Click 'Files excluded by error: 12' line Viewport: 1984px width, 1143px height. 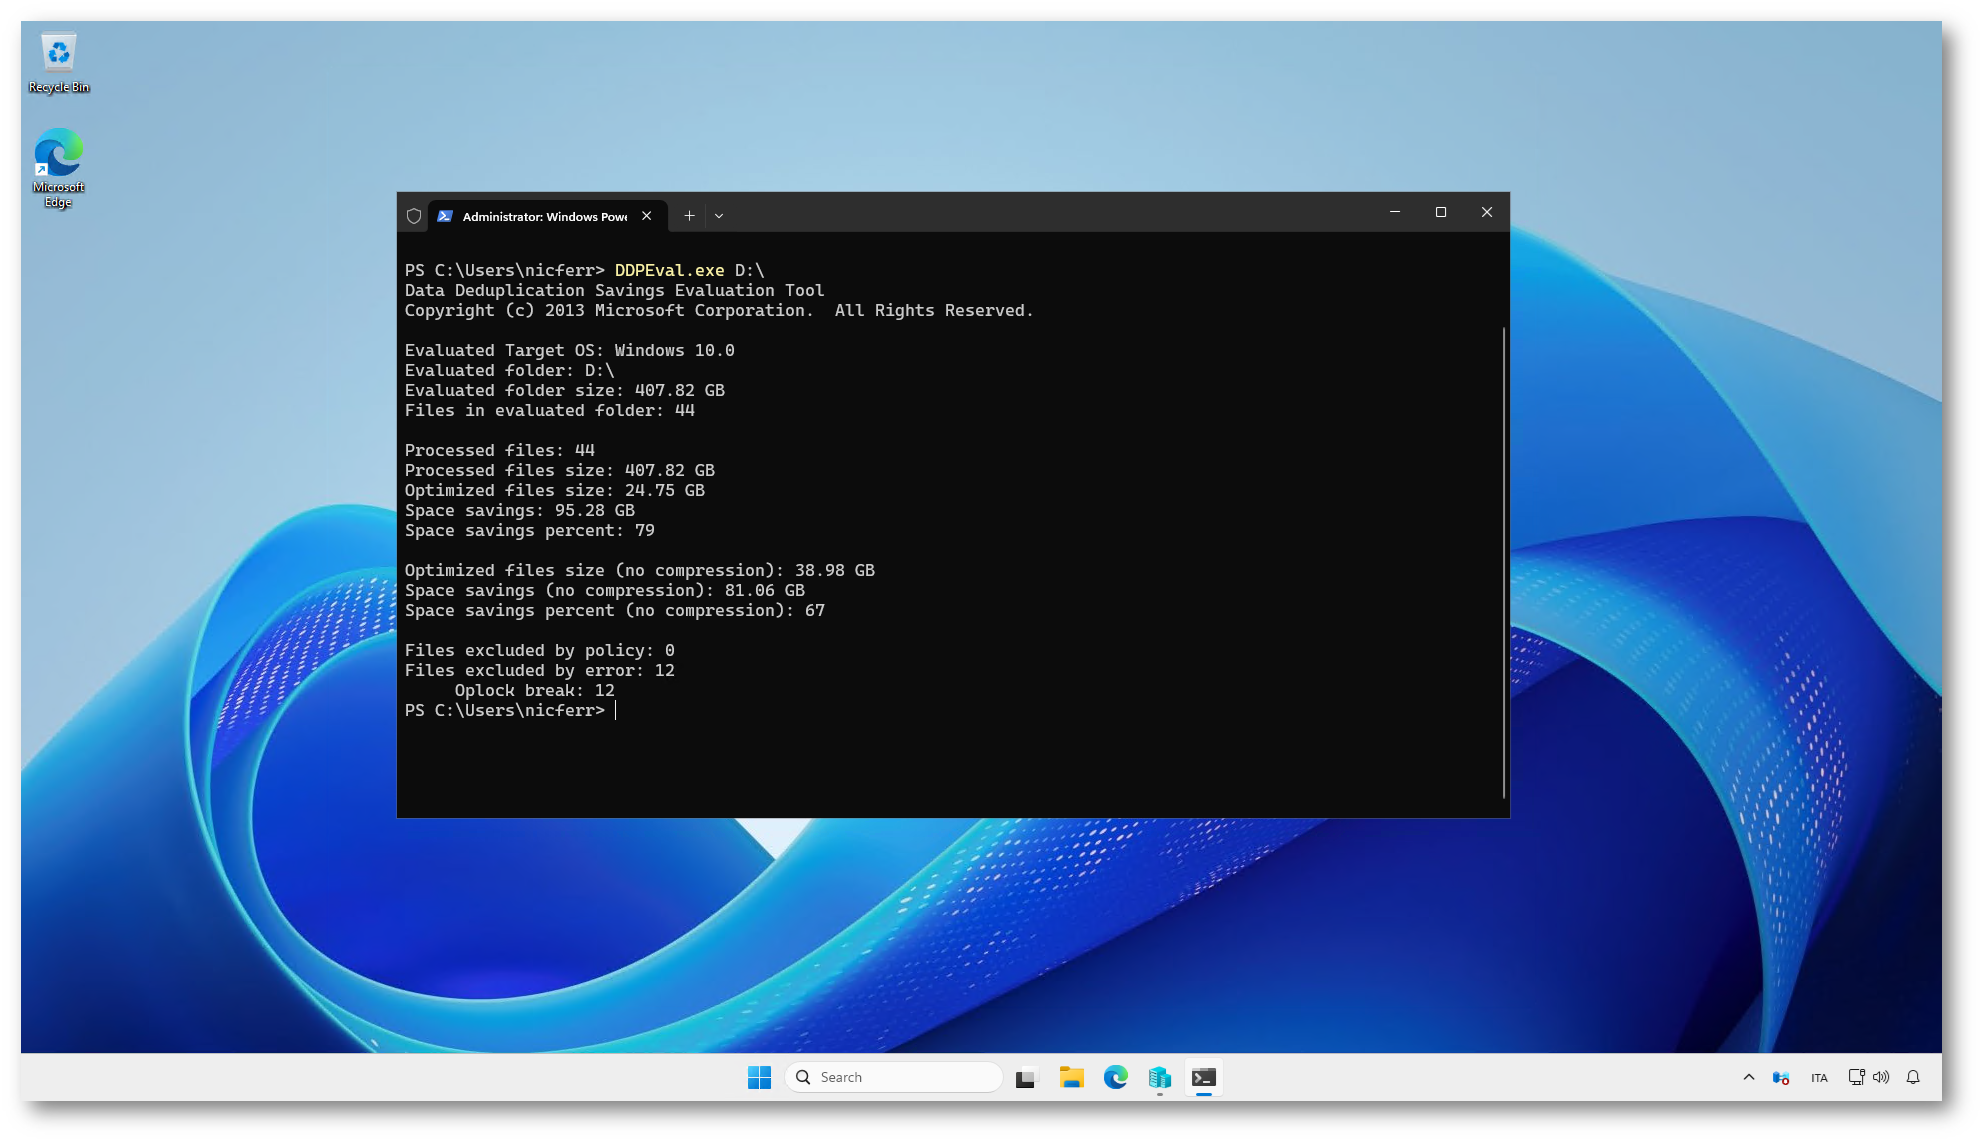click(539, 670)
